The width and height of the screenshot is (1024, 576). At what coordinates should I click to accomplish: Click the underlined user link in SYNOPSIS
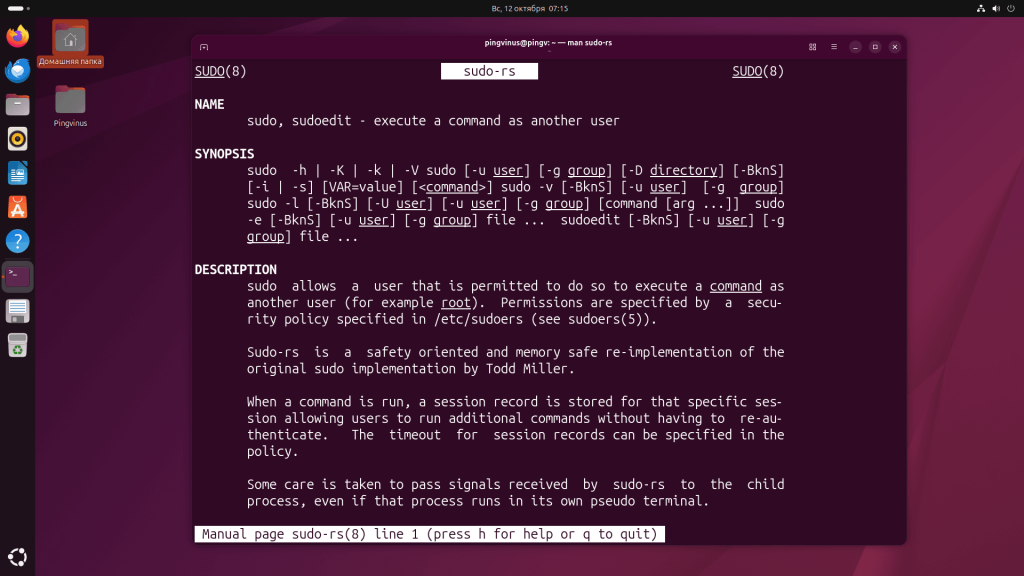click(508, 170)
